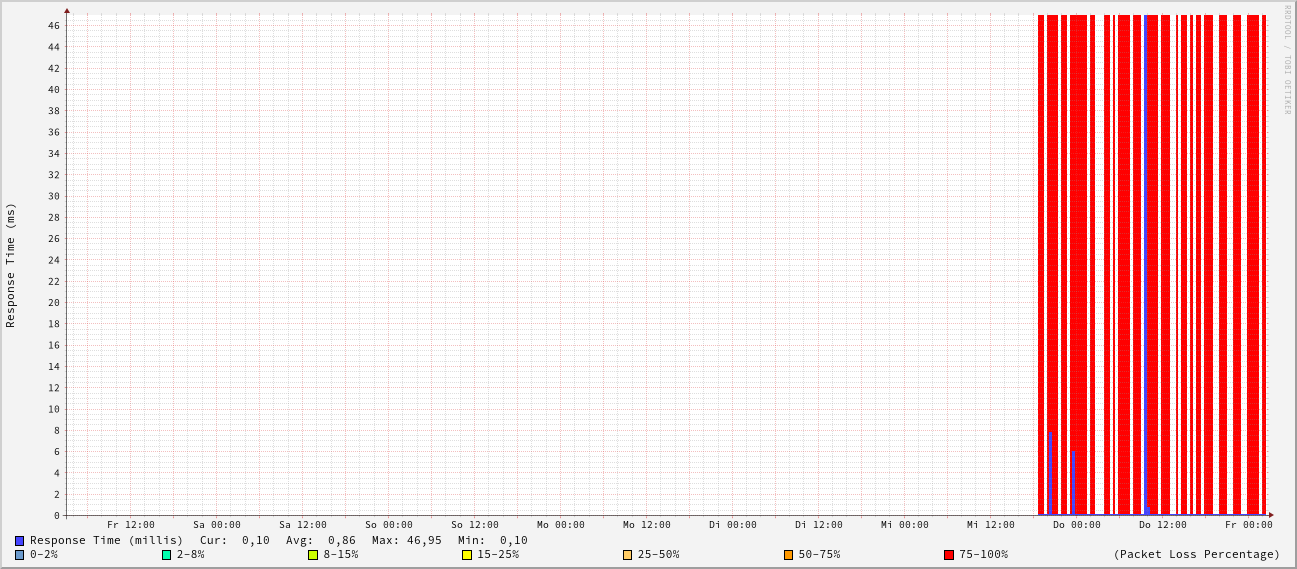
Task: Click the 46 value on the y-axis
Action: point(54,25)
